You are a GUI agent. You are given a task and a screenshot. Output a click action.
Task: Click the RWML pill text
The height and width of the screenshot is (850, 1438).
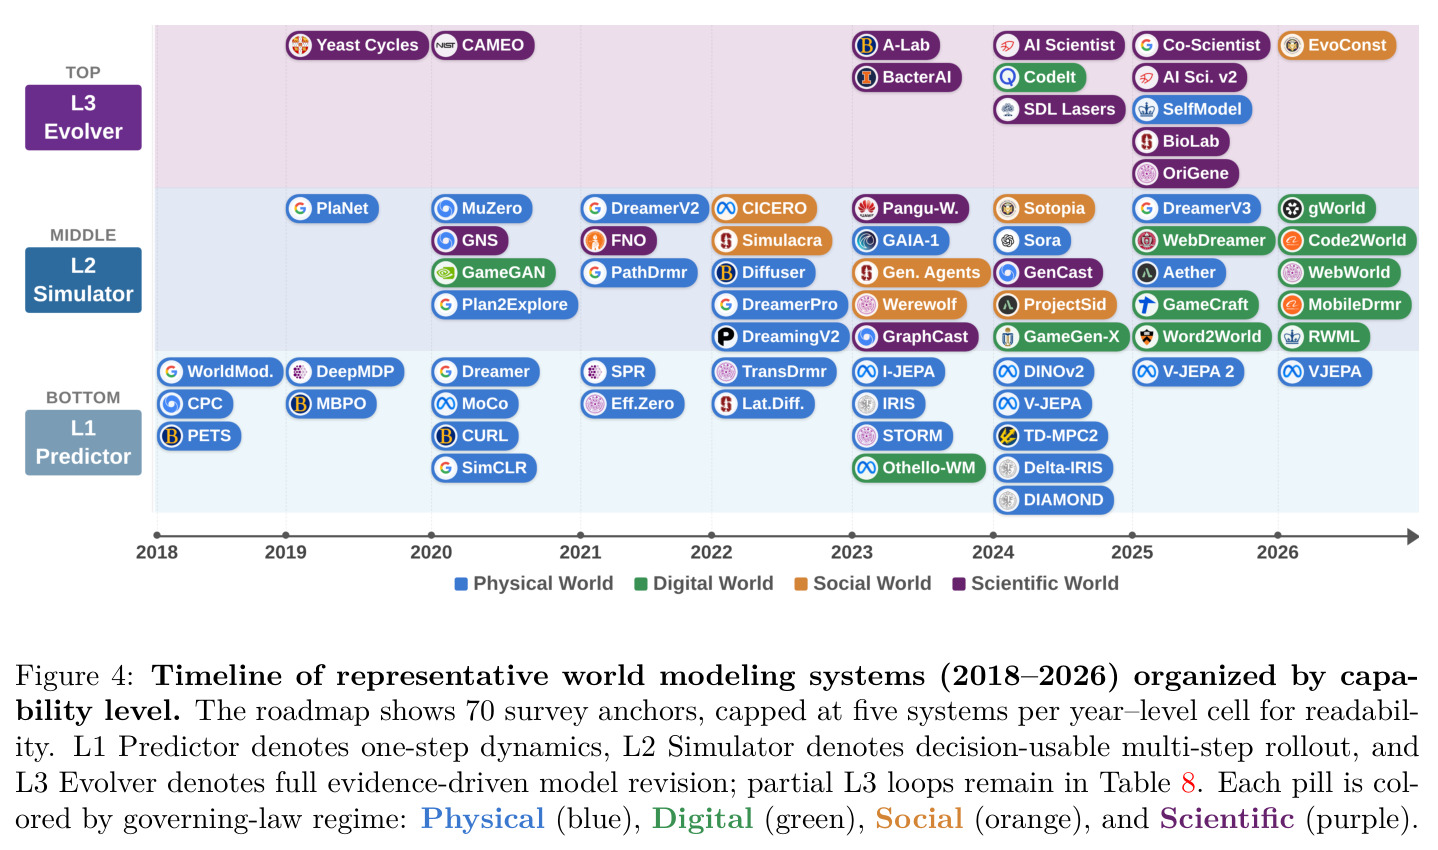[1334, 336]
